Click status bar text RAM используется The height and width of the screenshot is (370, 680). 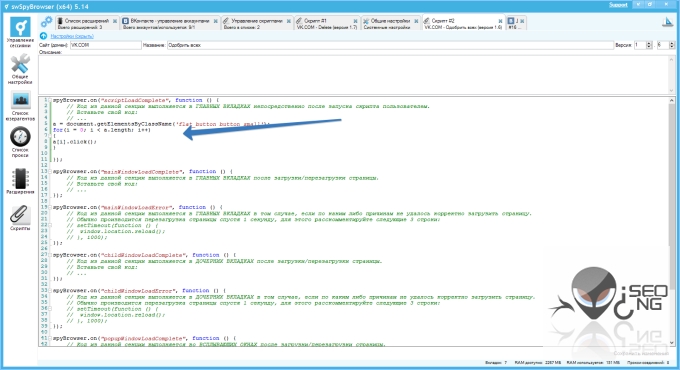pos(593,363)
